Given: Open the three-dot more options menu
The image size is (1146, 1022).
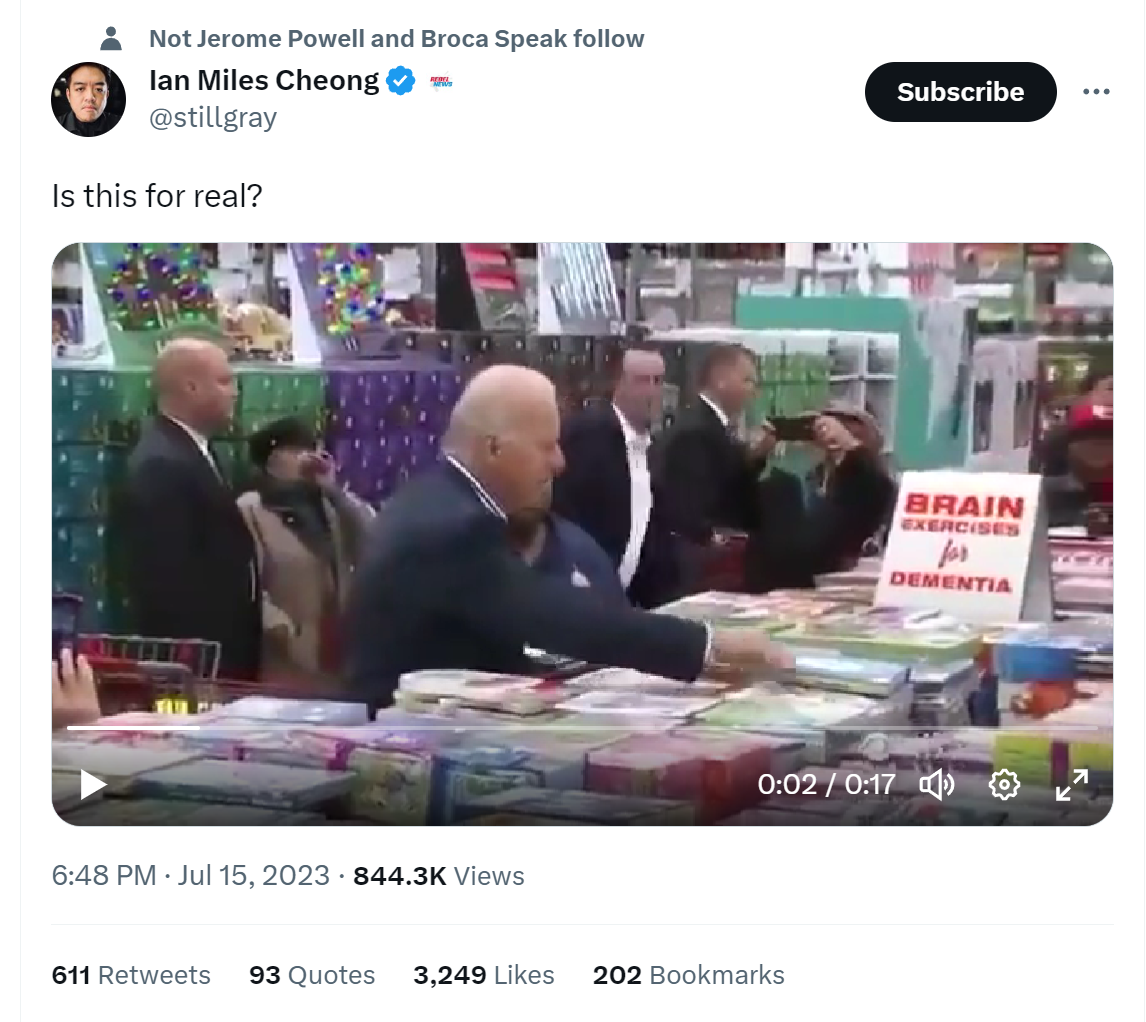Looking at the screenshot, I should click(x=1096, y=91).
